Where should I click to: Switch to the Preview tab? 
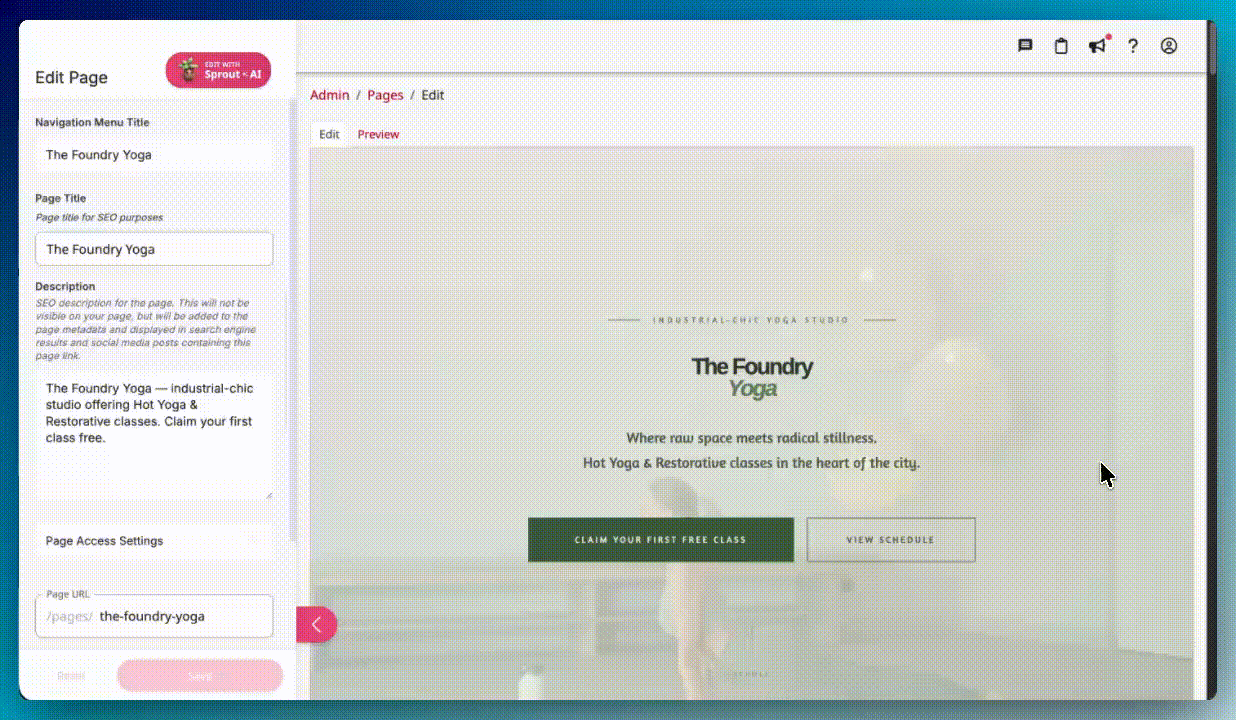click(378, 134)
